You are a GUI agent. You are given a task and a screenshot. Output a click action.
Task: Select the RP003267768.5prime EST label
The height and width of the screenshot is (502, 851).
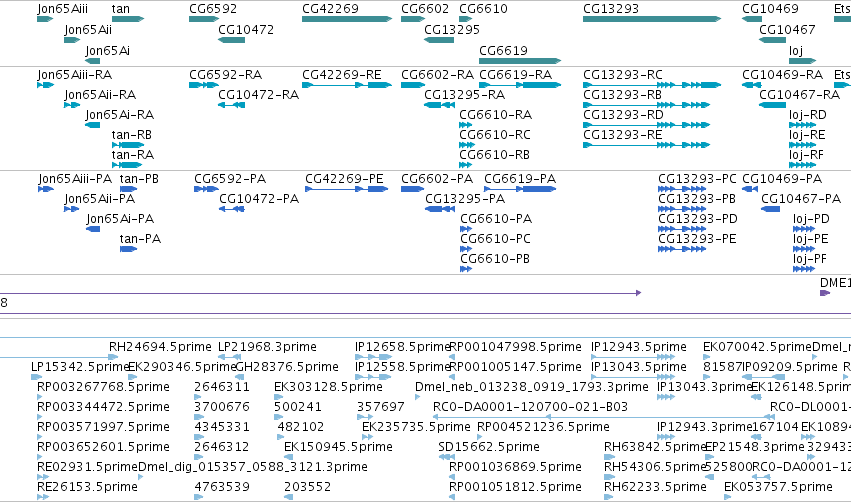[103, 387]
